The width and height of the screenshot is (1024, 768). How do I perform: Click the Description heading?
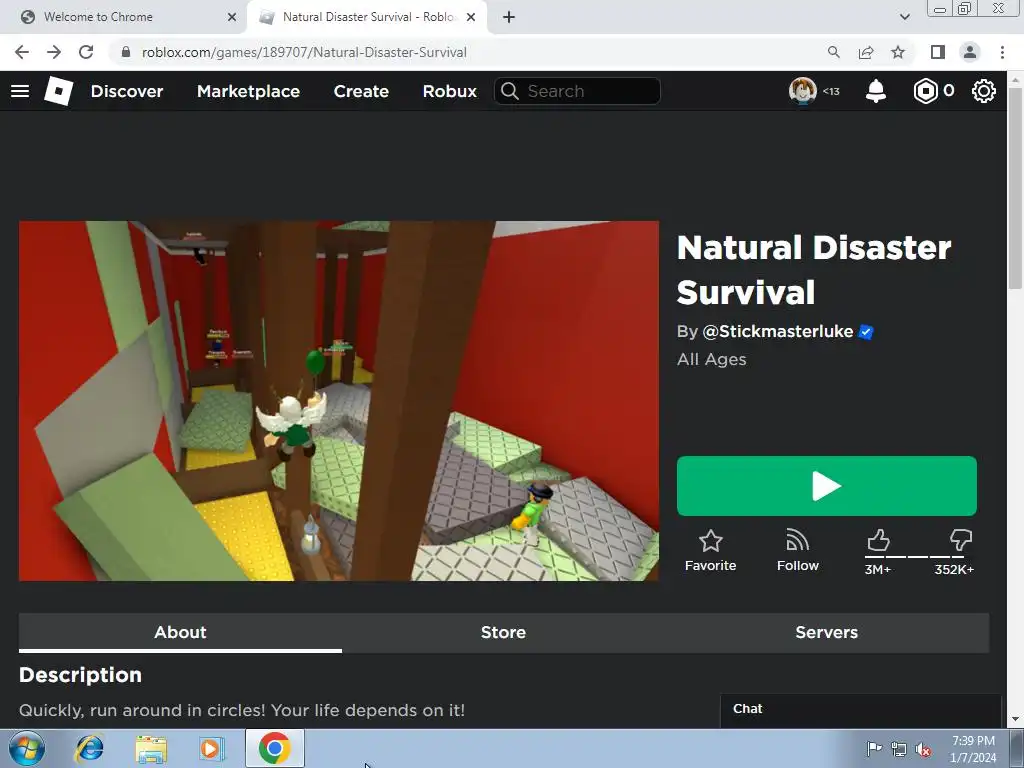[x=80, y=675]
